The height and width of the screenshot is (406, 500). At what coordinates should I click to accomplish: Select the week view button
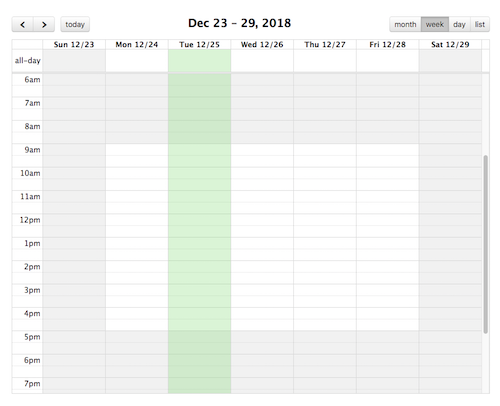pyautogui.click(x=435, y=24)
